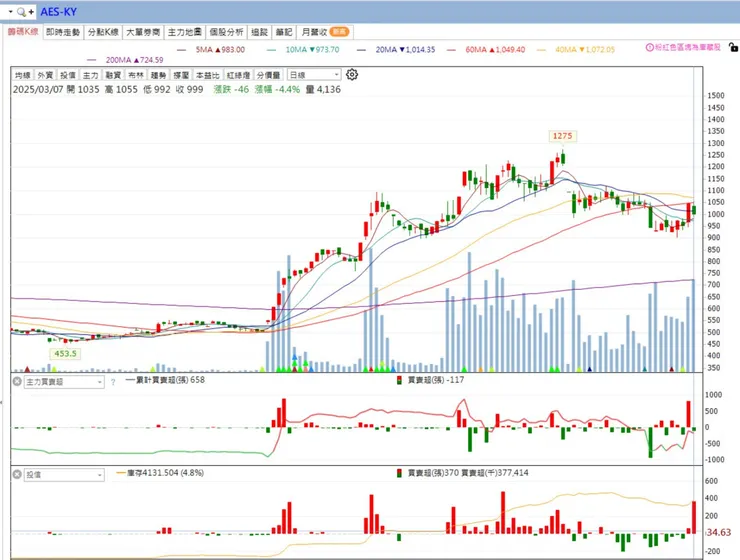The height and width of the screenshot is (560, 740).
Task: Click the AES-KY stock title
Action: click(x=59, y=12)
